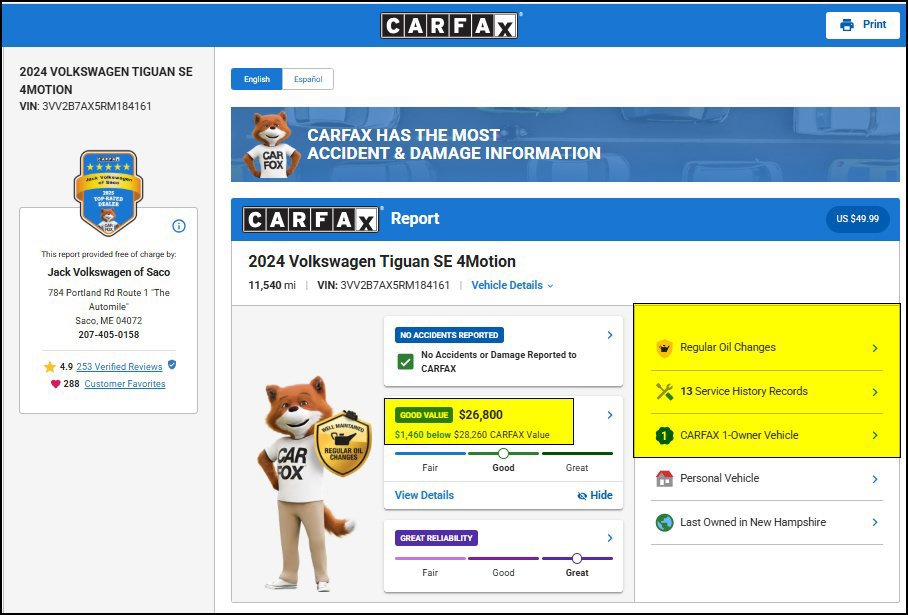Click the wrench service history icon
This screenshot has height=615, width=908.
(664, 391)
